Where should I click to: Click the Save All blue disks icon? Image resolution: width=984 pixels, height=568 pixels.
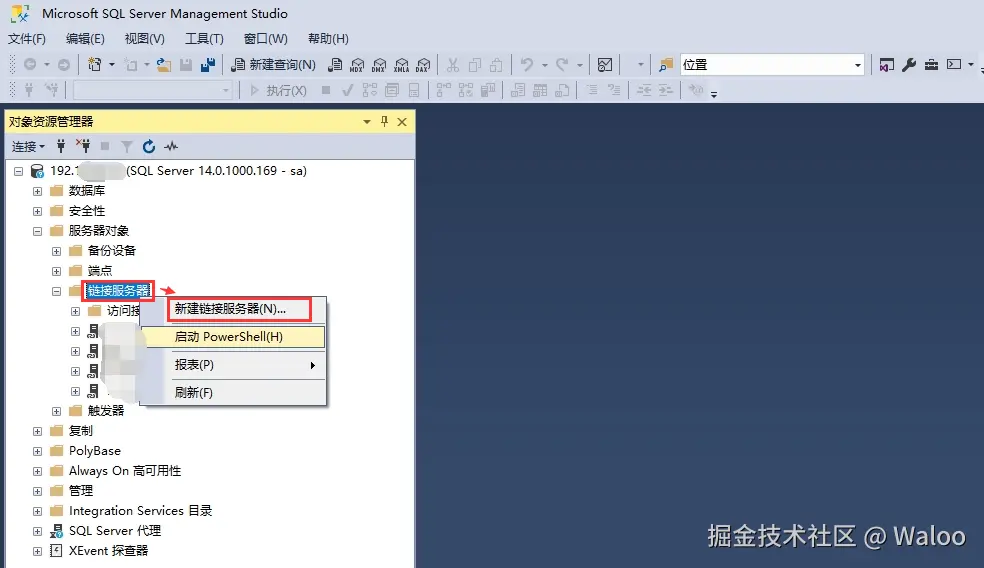208,65
